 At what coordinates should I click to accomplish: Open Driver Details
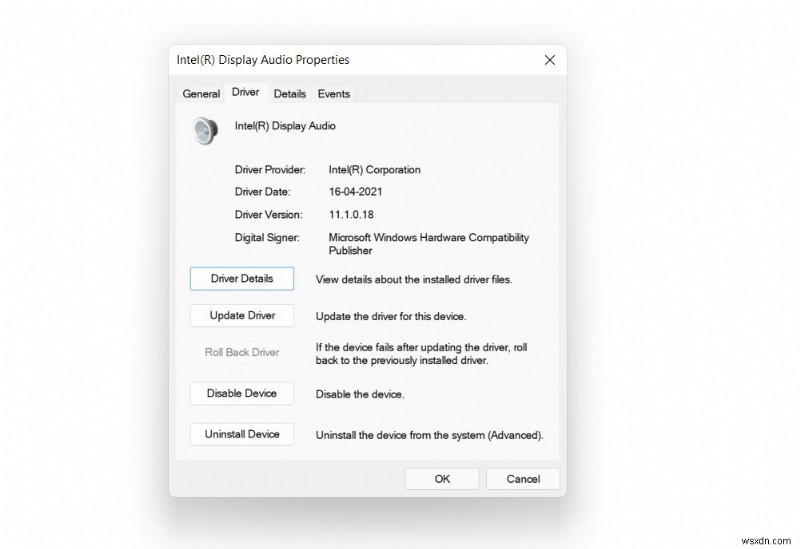242,279
